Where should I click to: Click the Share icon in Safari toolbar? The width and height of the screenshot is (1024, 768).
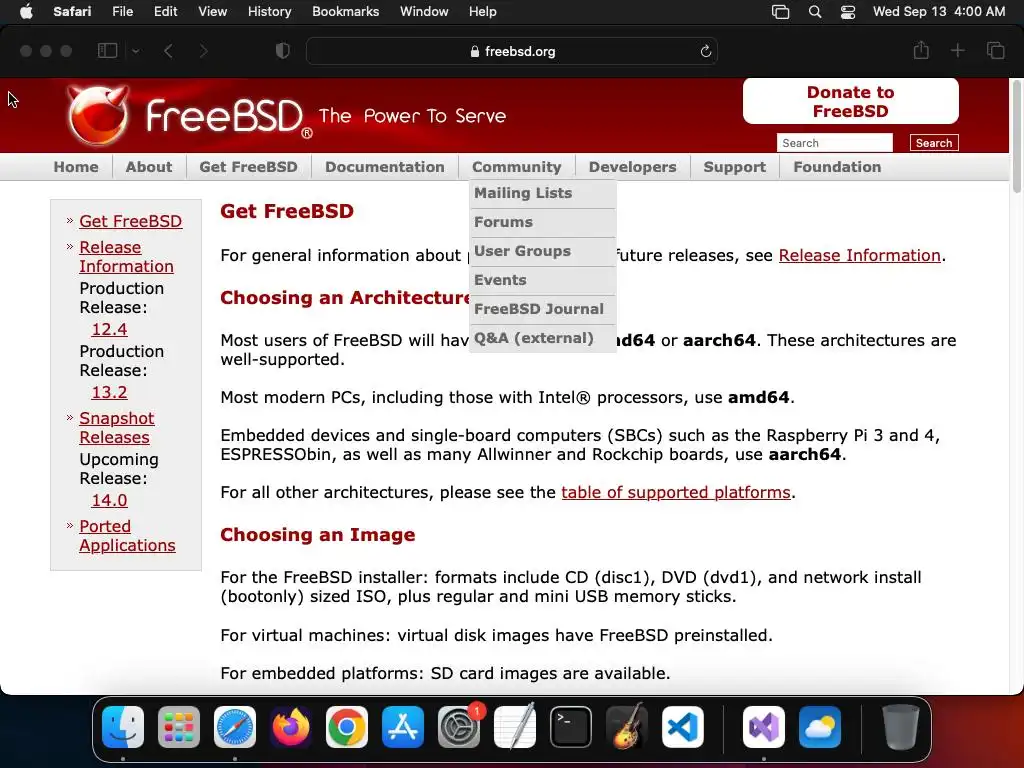921,50
